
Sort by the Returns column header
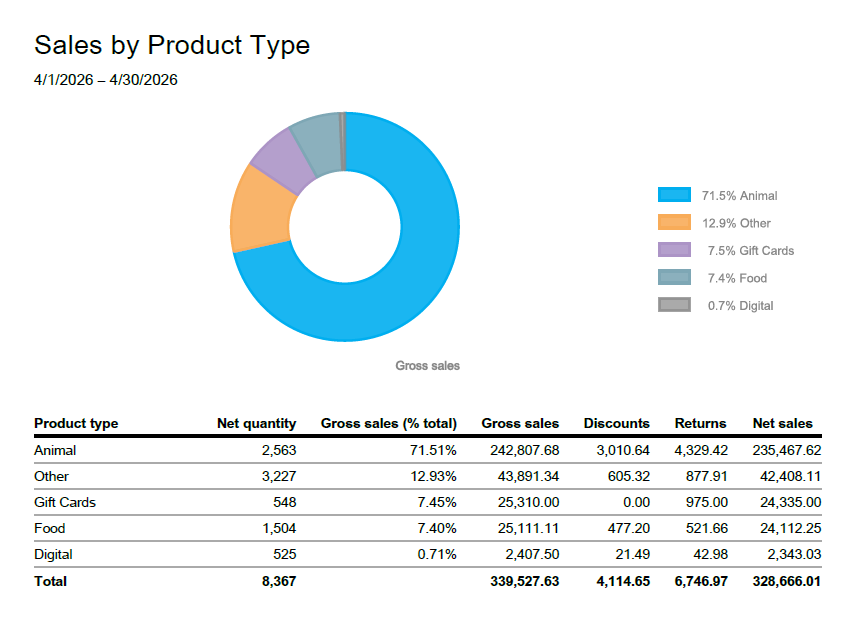click(x=700, y=423)
